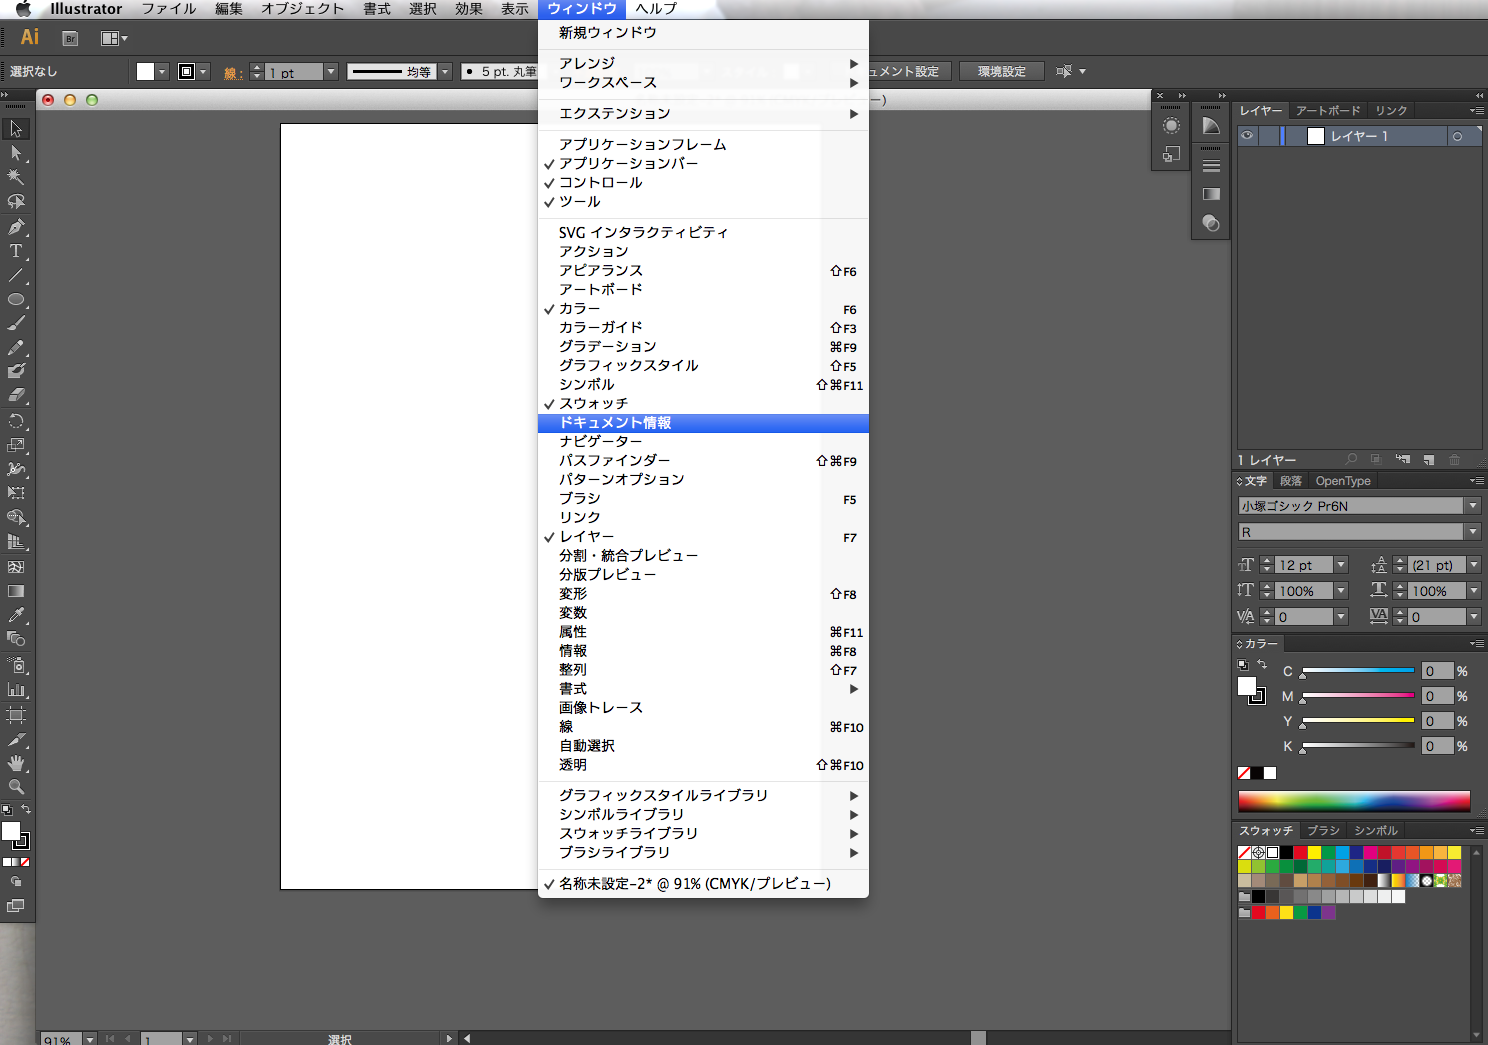
Task: Choose グラデーション from the Window menu
Action: [703, 346]
